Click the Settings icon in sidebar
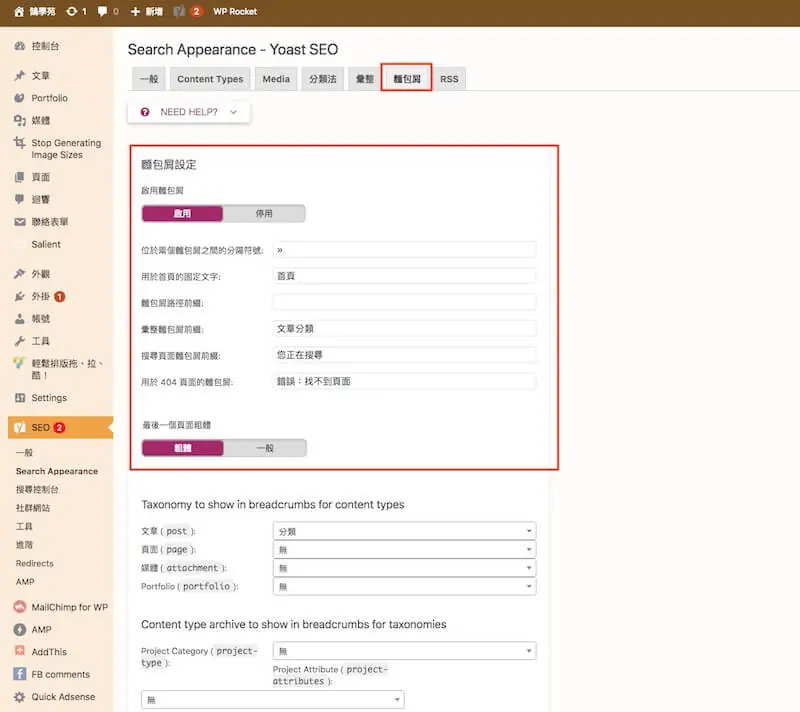The width and height of the screenshot is (800, 712). (19, 398)
